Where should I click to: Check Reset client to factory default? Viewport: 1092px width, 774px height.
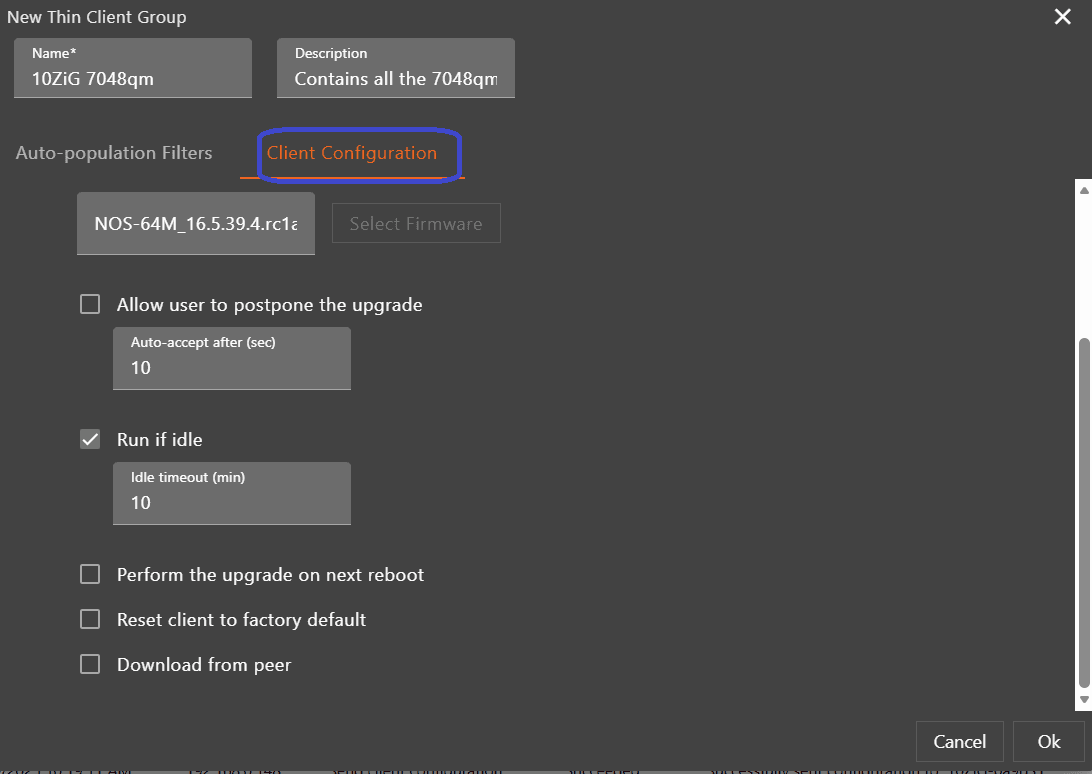[90, 620]
